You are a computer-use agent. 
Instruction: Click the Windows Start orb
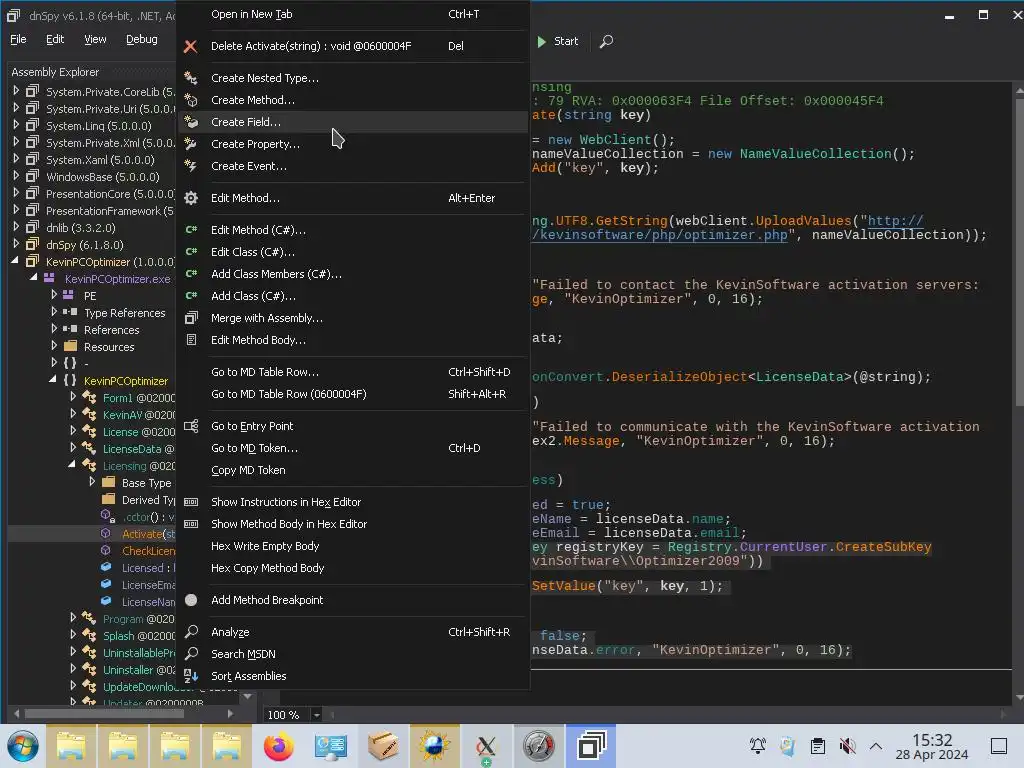point(23,746)
